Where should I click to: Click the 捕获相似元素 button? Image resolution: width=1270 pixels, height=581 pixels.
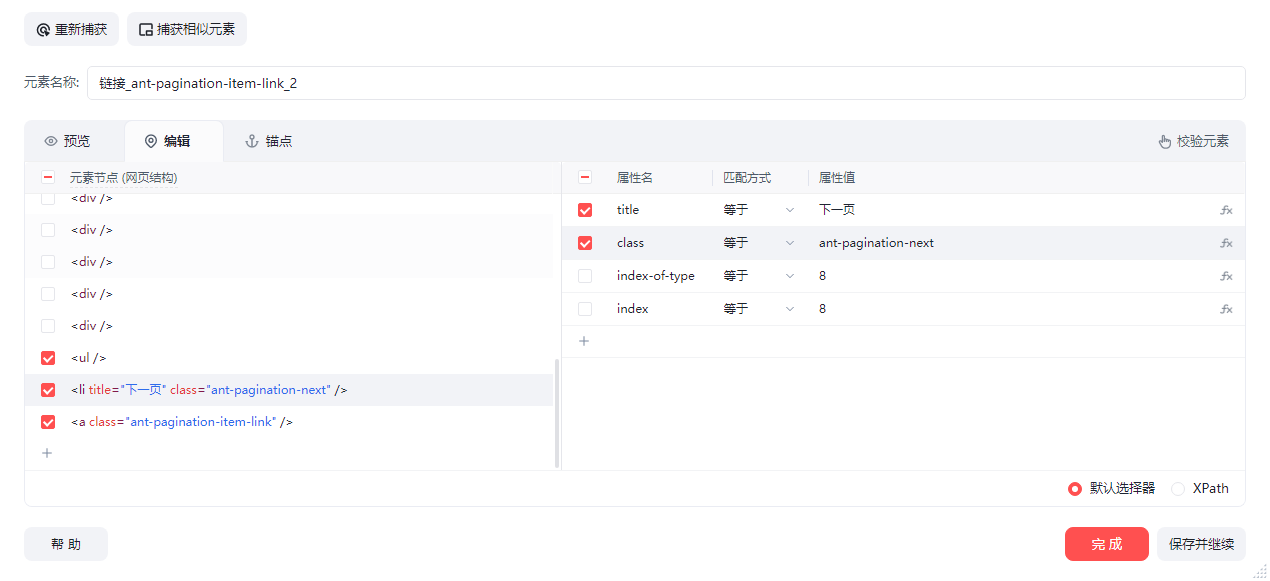187,29
